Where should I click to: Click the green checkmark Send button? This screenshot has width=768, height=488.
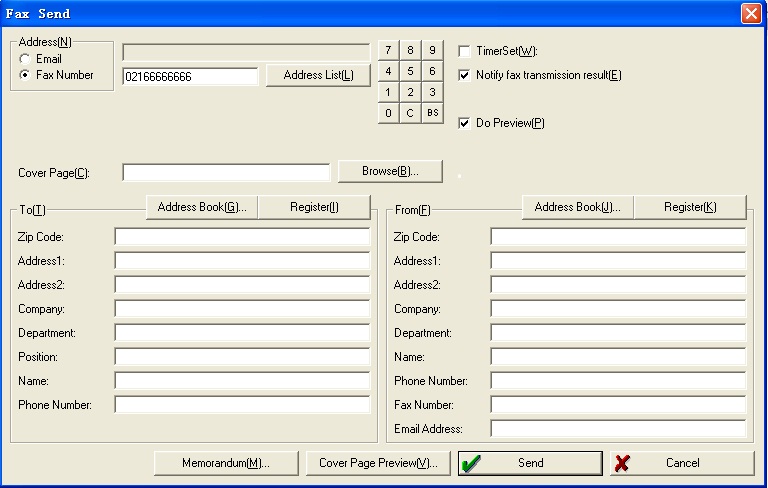coord(530,463)
